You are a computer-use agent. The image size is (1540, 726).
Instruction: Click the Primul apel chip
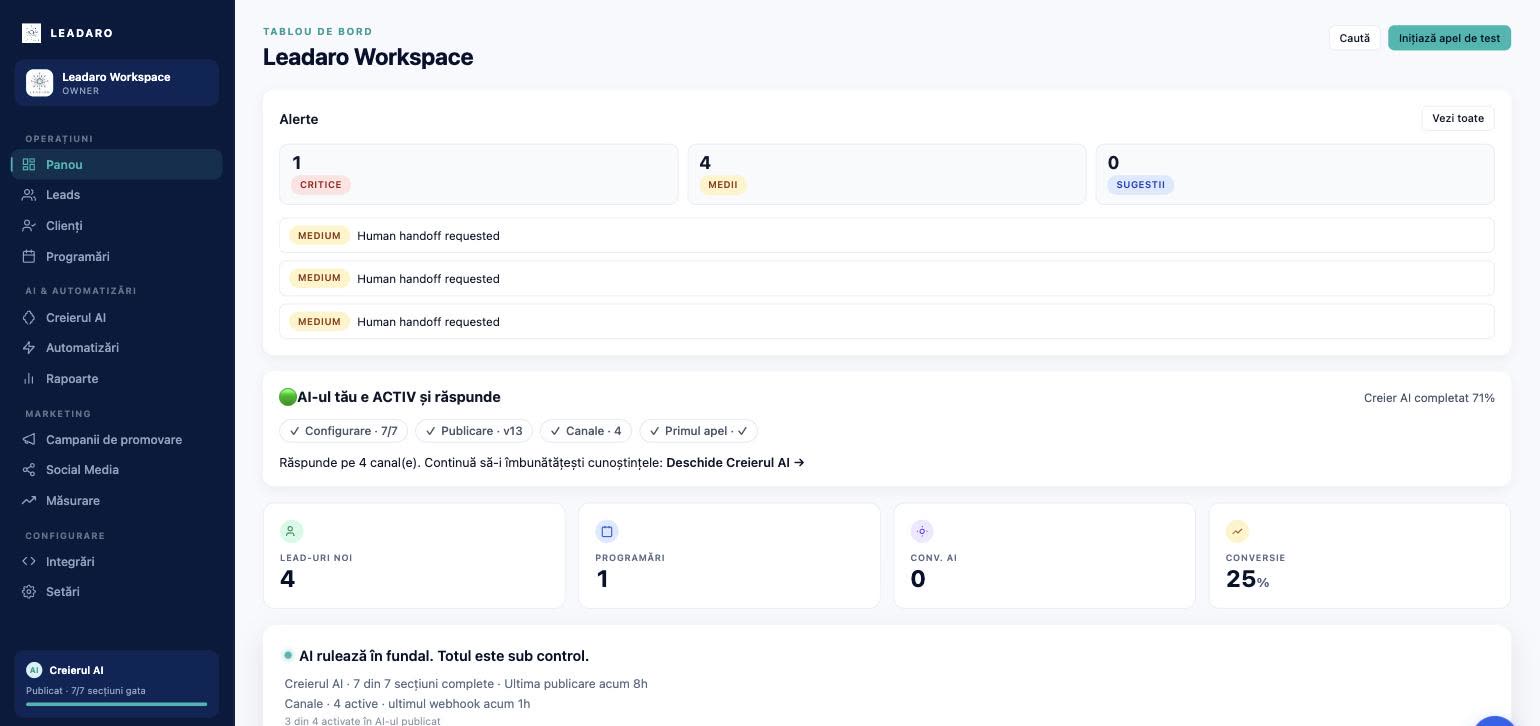click(x=699, y=431)
